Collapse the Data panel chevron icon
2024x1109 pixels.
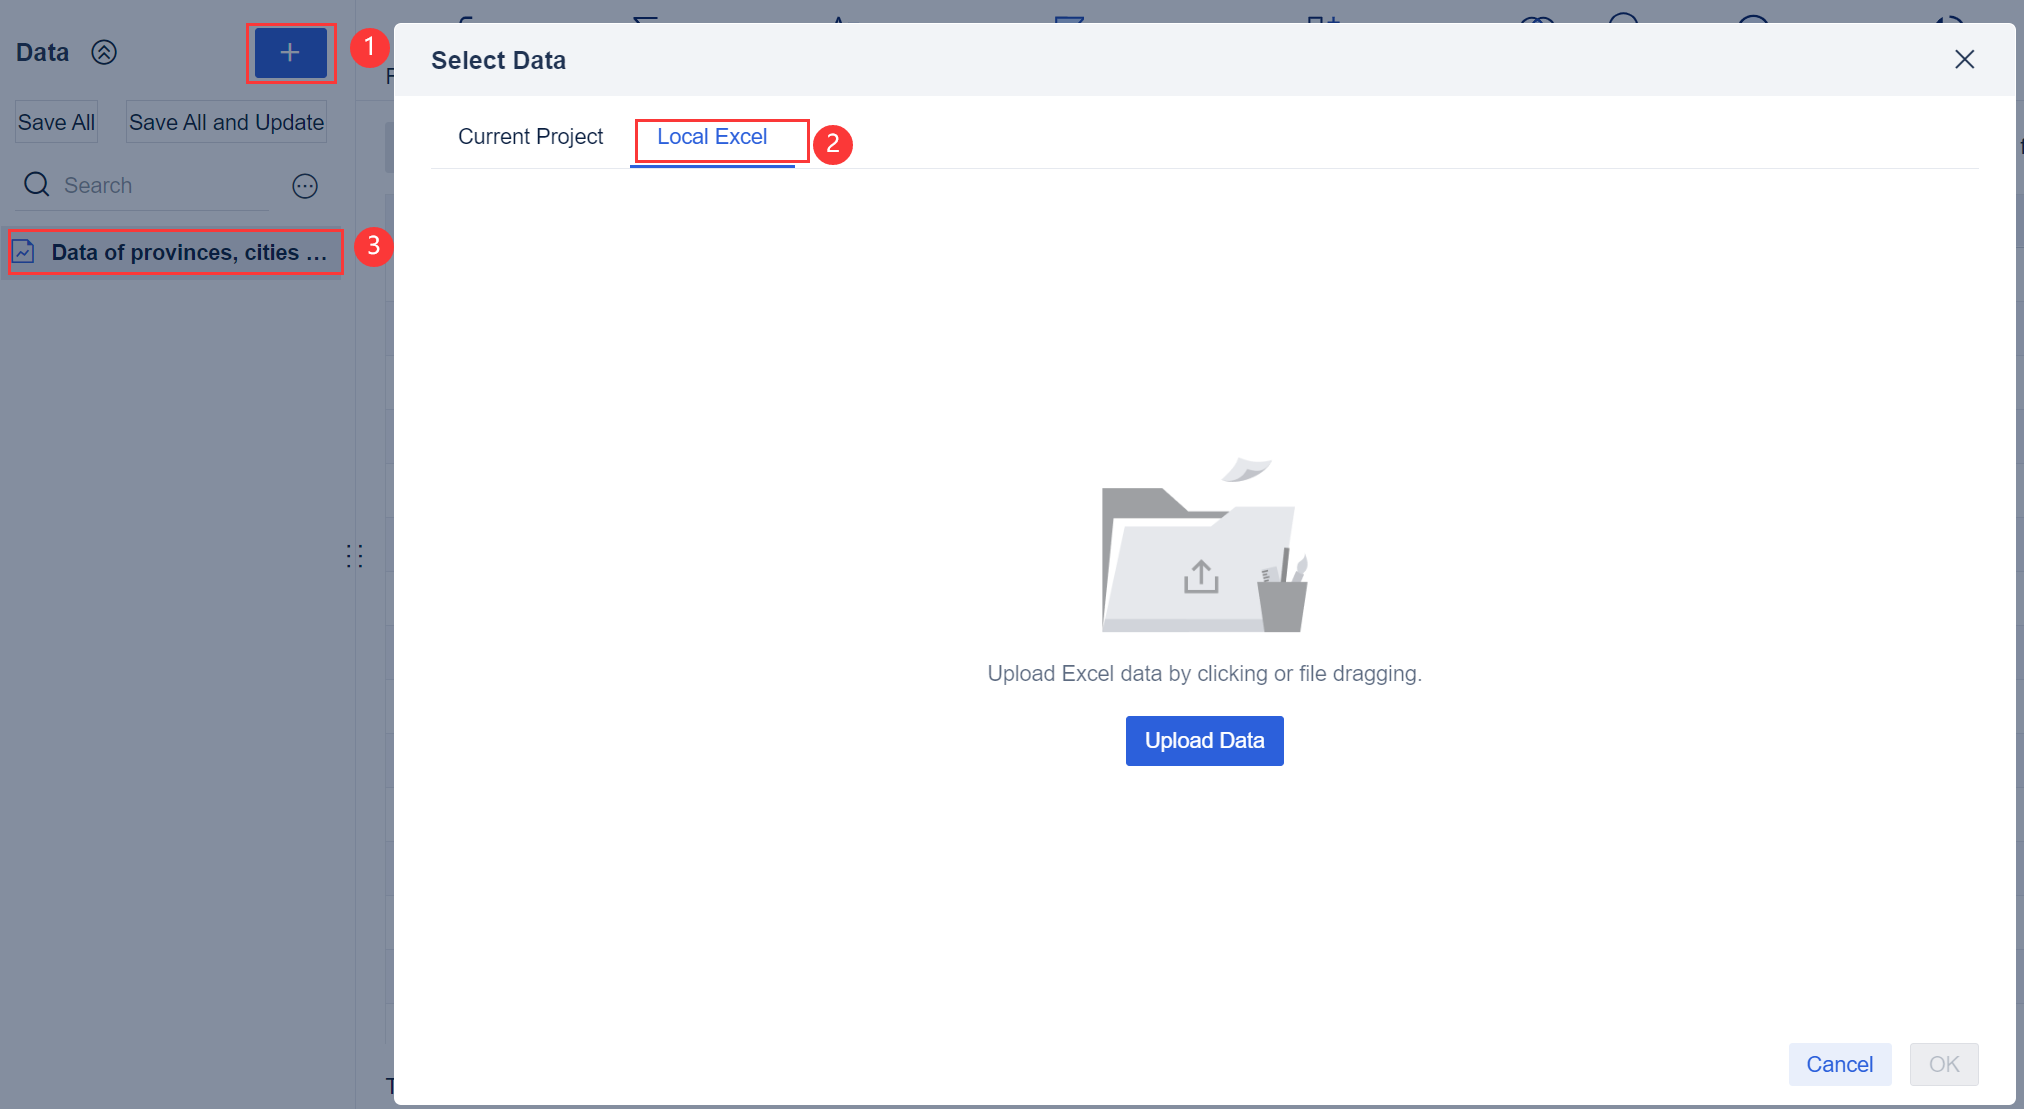pos(104,52)
